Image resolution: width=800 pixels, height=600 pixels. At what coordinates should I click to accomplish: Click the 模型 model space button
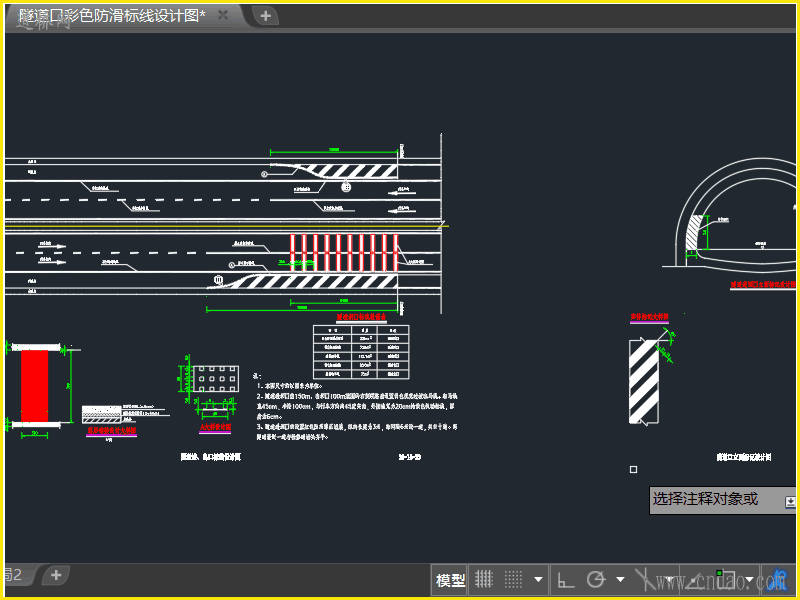pyautogui.click(x=451, y=579)
